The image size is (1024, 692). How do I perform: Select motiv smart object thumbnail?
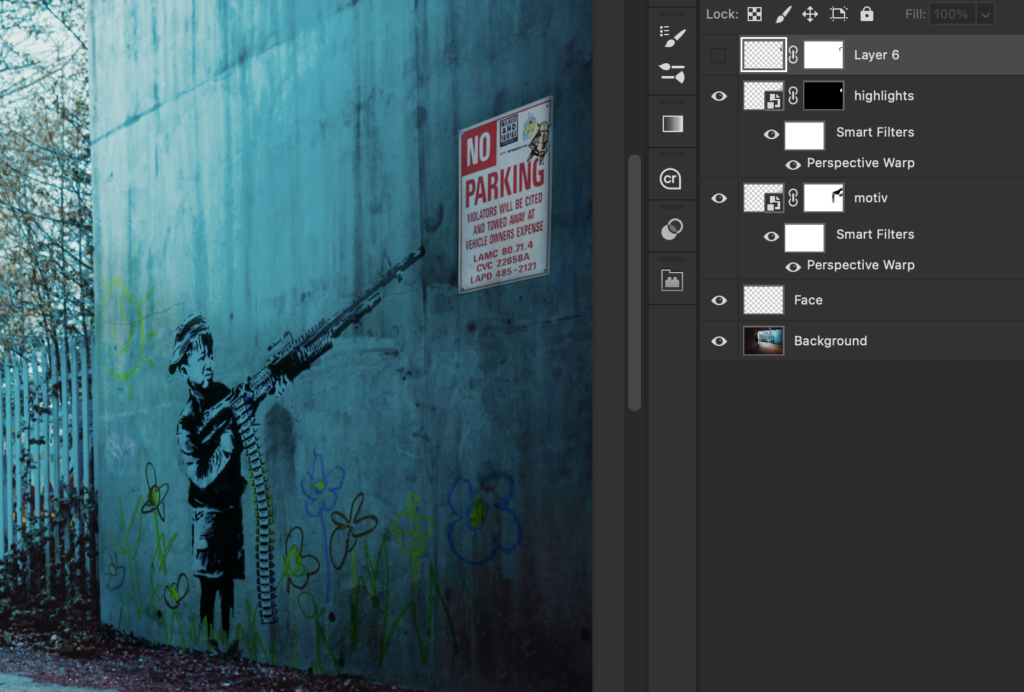tap(763, 198)
